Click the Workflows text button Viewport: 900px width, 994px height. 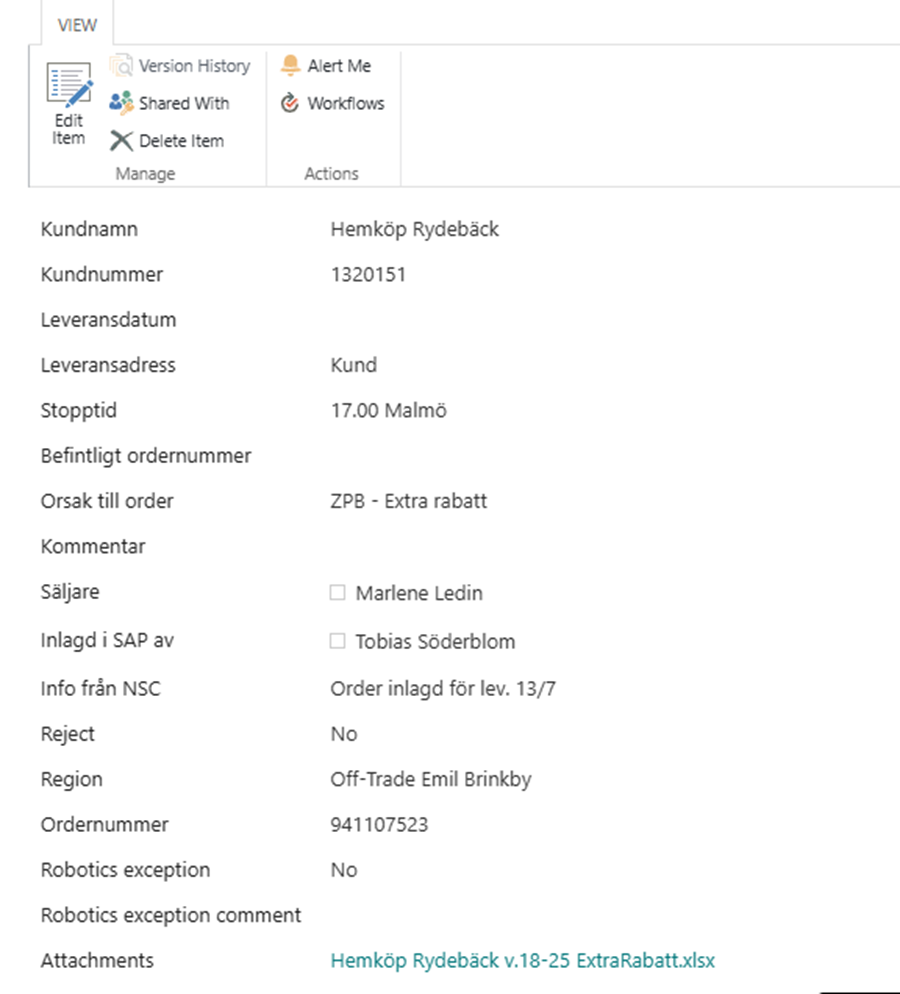coord(346,103)
